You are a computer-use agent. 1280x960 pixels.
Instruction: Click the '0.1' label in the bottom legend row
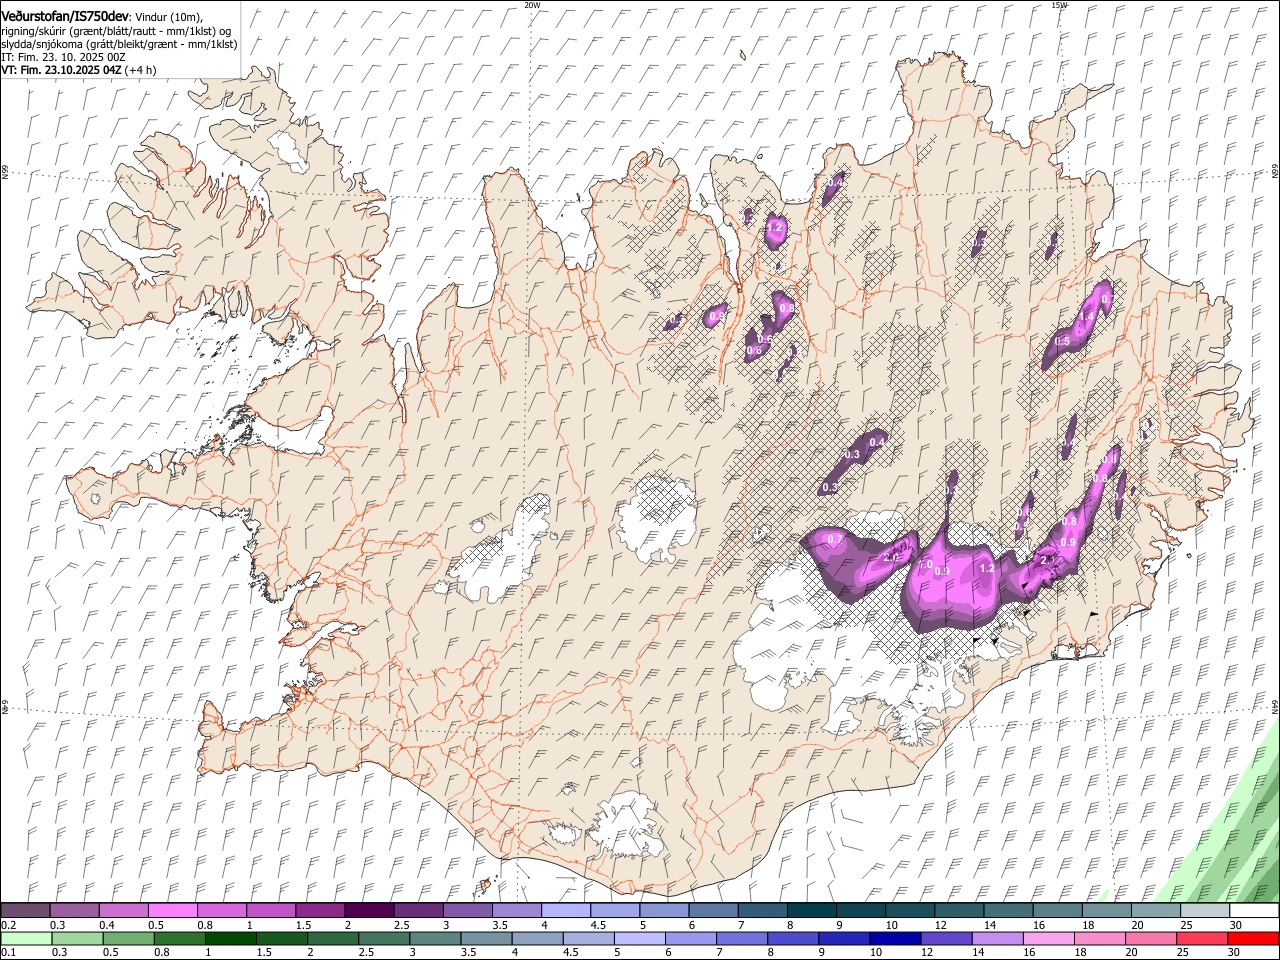(x=9, y=952)
